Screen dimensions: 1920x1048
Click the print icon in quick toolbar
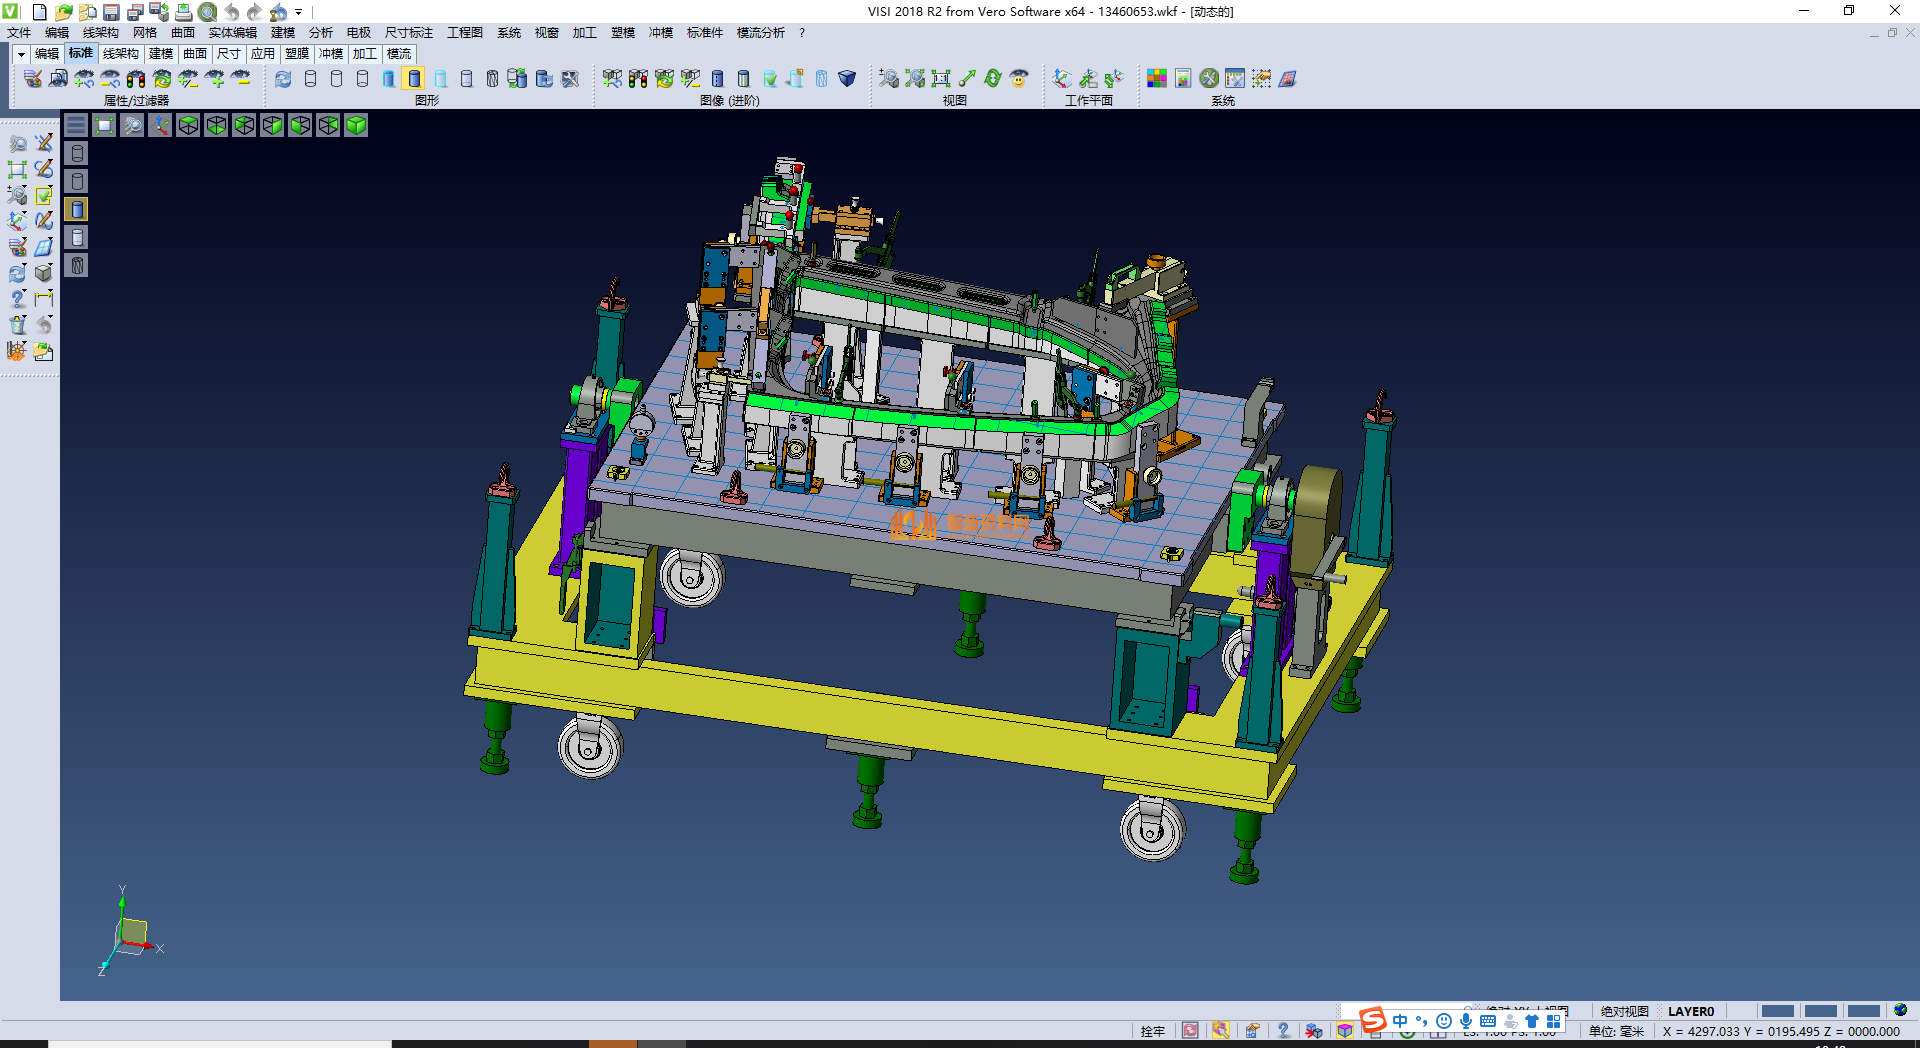184,12
